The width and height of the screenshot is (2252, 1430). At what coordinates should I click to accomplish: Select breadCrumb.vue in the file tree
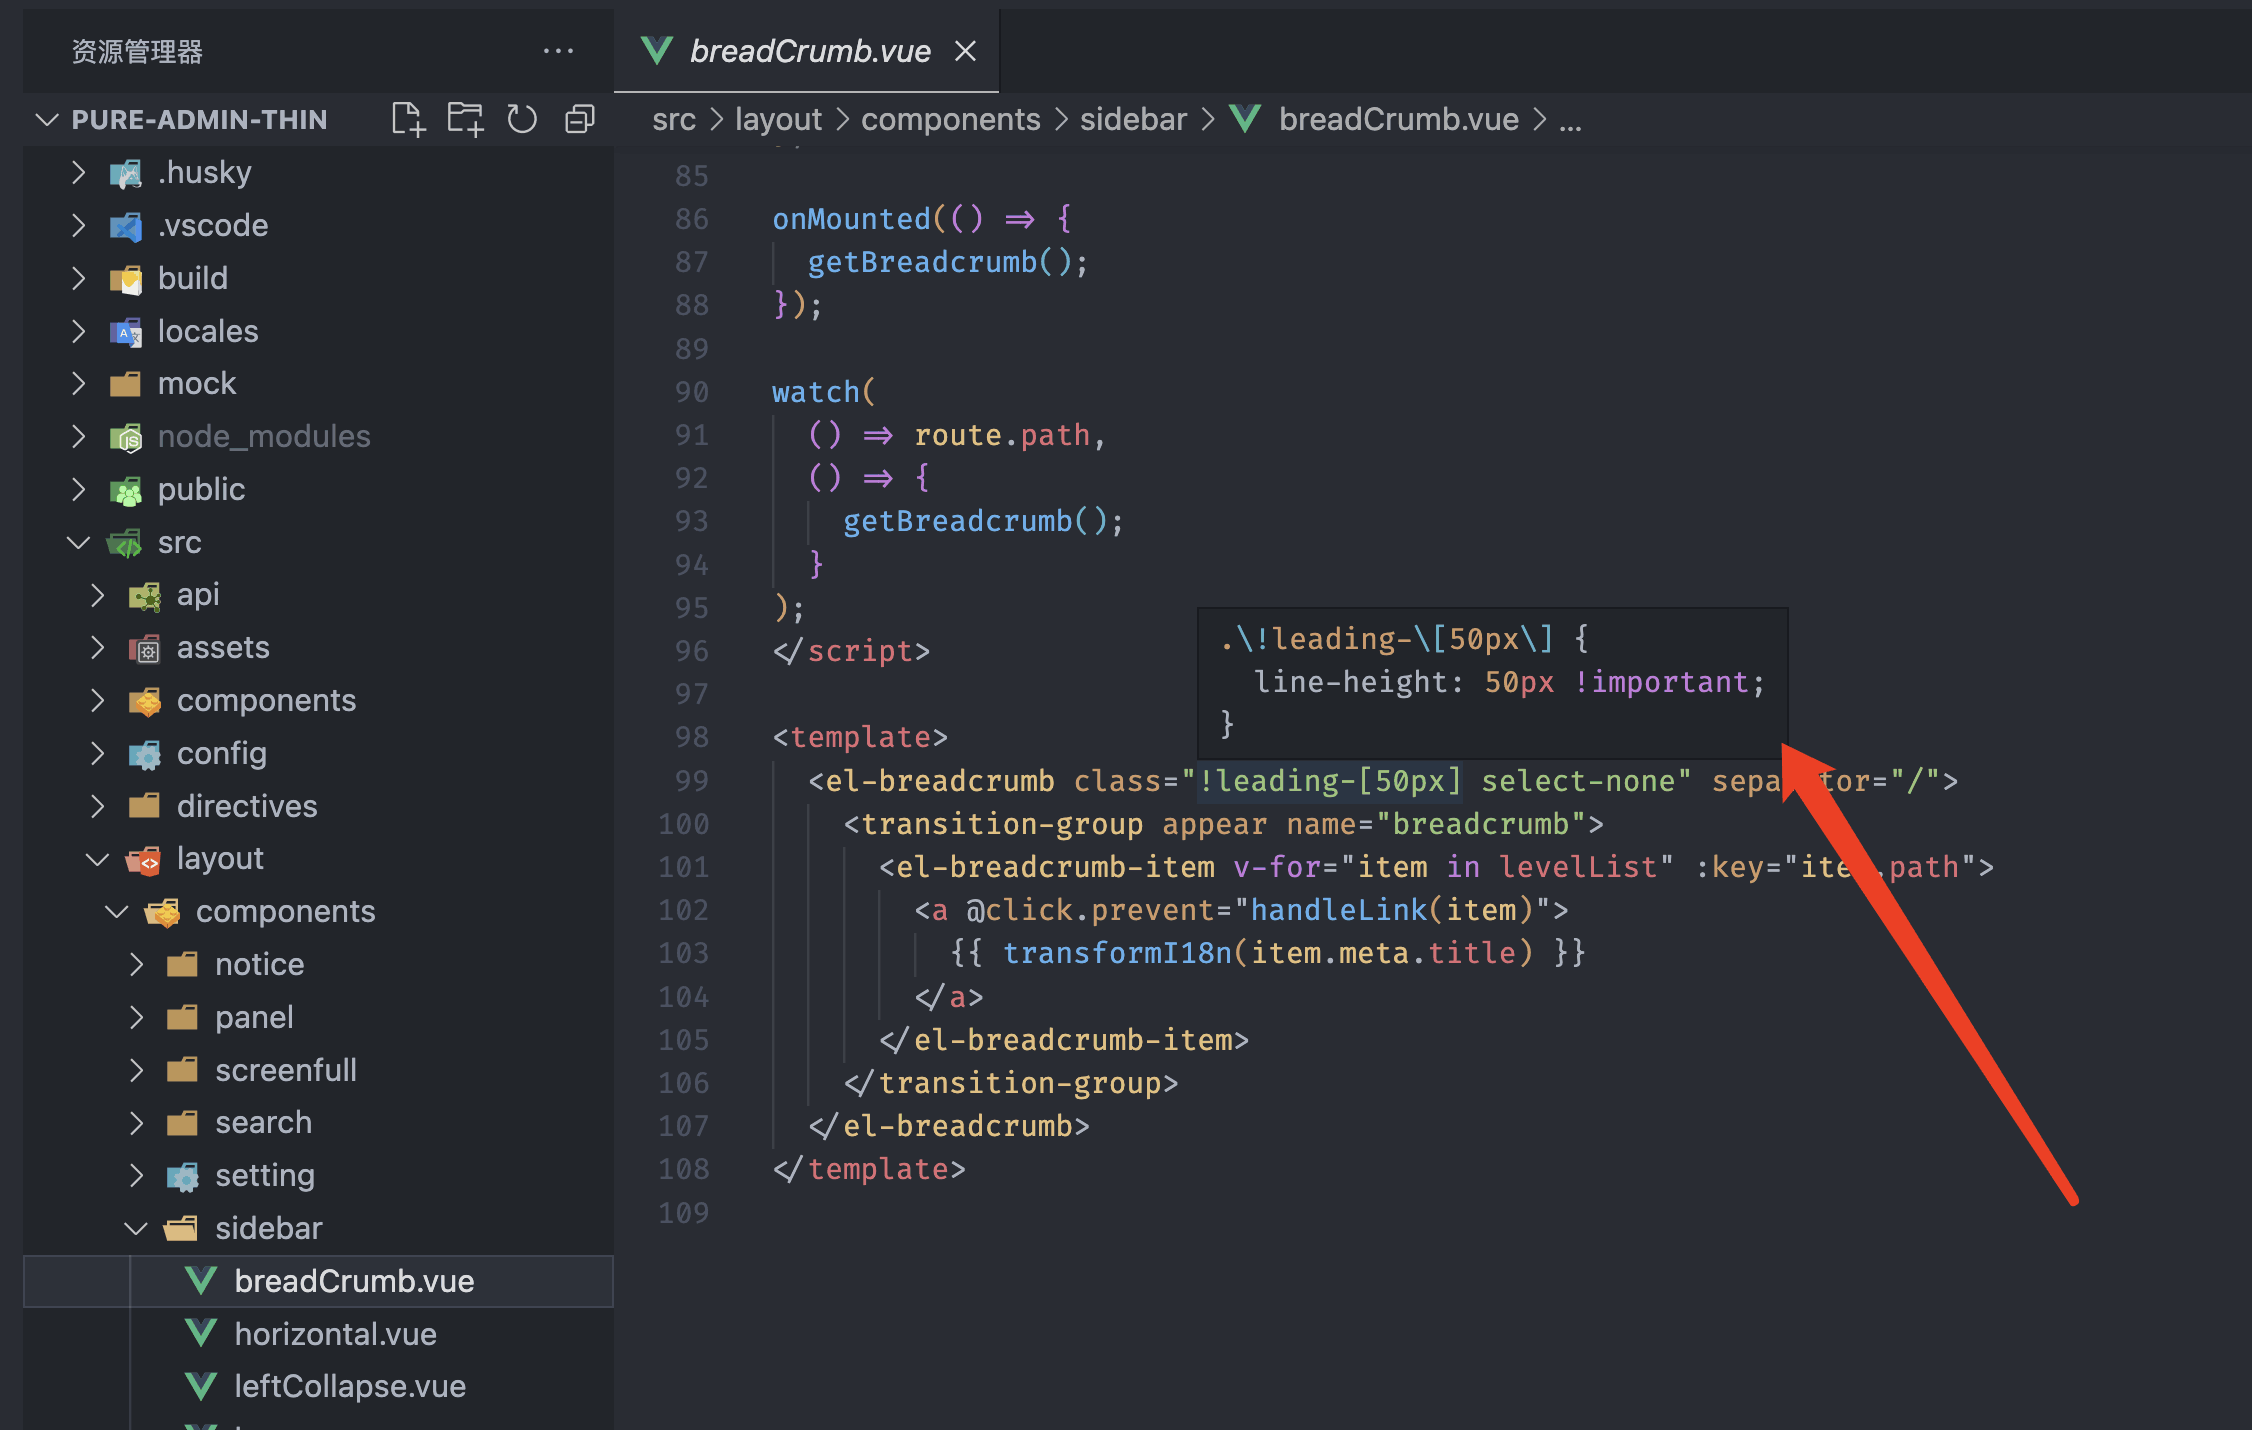pyautogui.click(x=318, y=1281)
